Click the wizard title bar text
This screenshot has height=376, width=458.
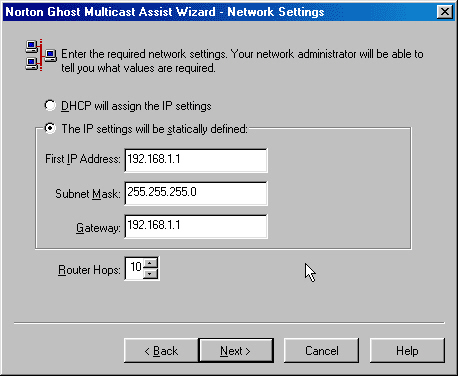point(165,12)
